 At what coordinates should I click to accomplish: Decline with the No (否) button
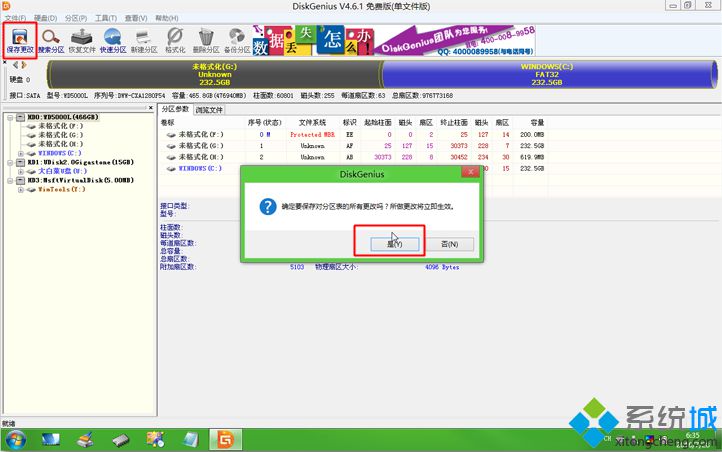tap(449, 244)
